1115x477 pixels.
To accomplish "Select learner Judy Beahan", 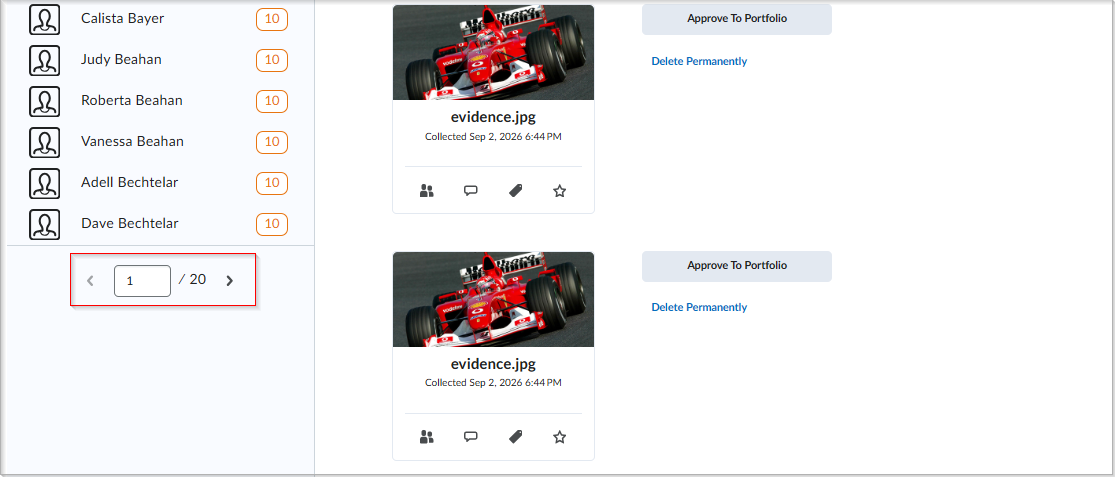I will coord(122,60).
